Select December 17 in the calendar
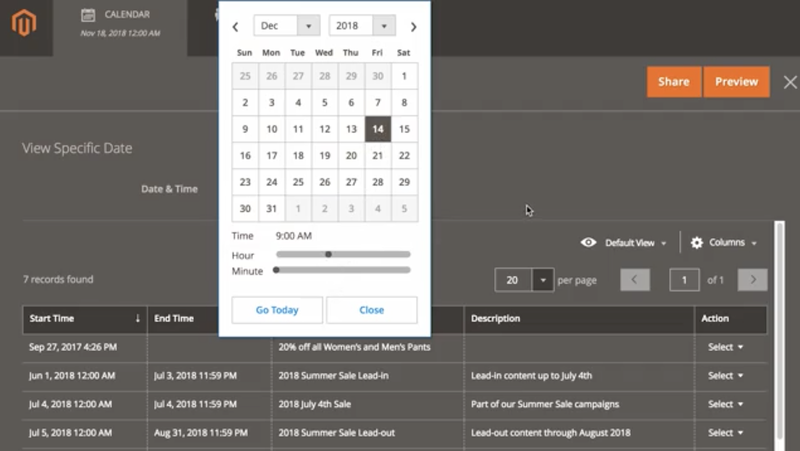The image size is (800, 451). tap(271, 156)
